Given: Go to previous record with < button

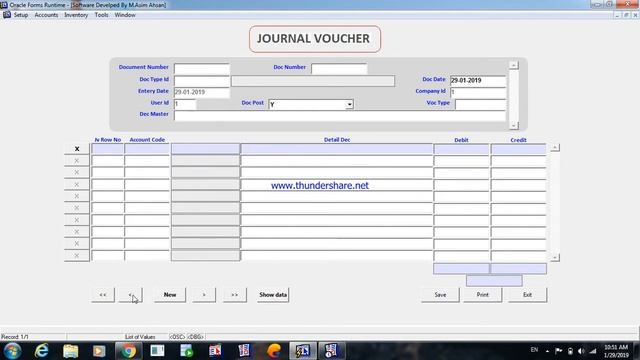Looking at the screenshot, I should click(130, 295).
